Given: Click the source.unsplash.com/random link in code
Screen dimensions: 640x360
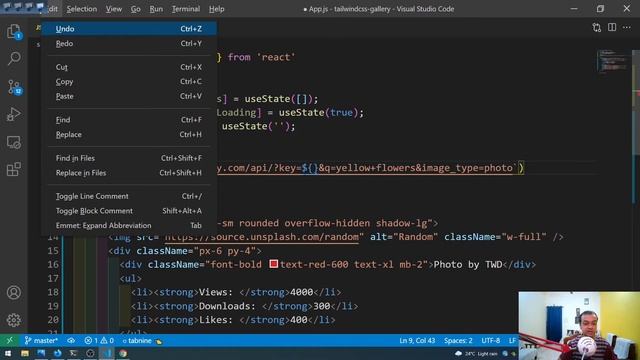Looking at the screenshot, I should 262,237.
